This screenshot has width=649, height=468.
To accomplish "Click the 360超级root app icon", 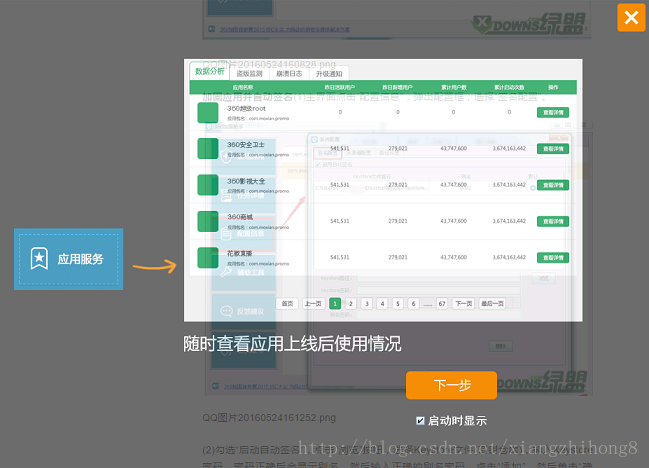I will pos(208,113).
